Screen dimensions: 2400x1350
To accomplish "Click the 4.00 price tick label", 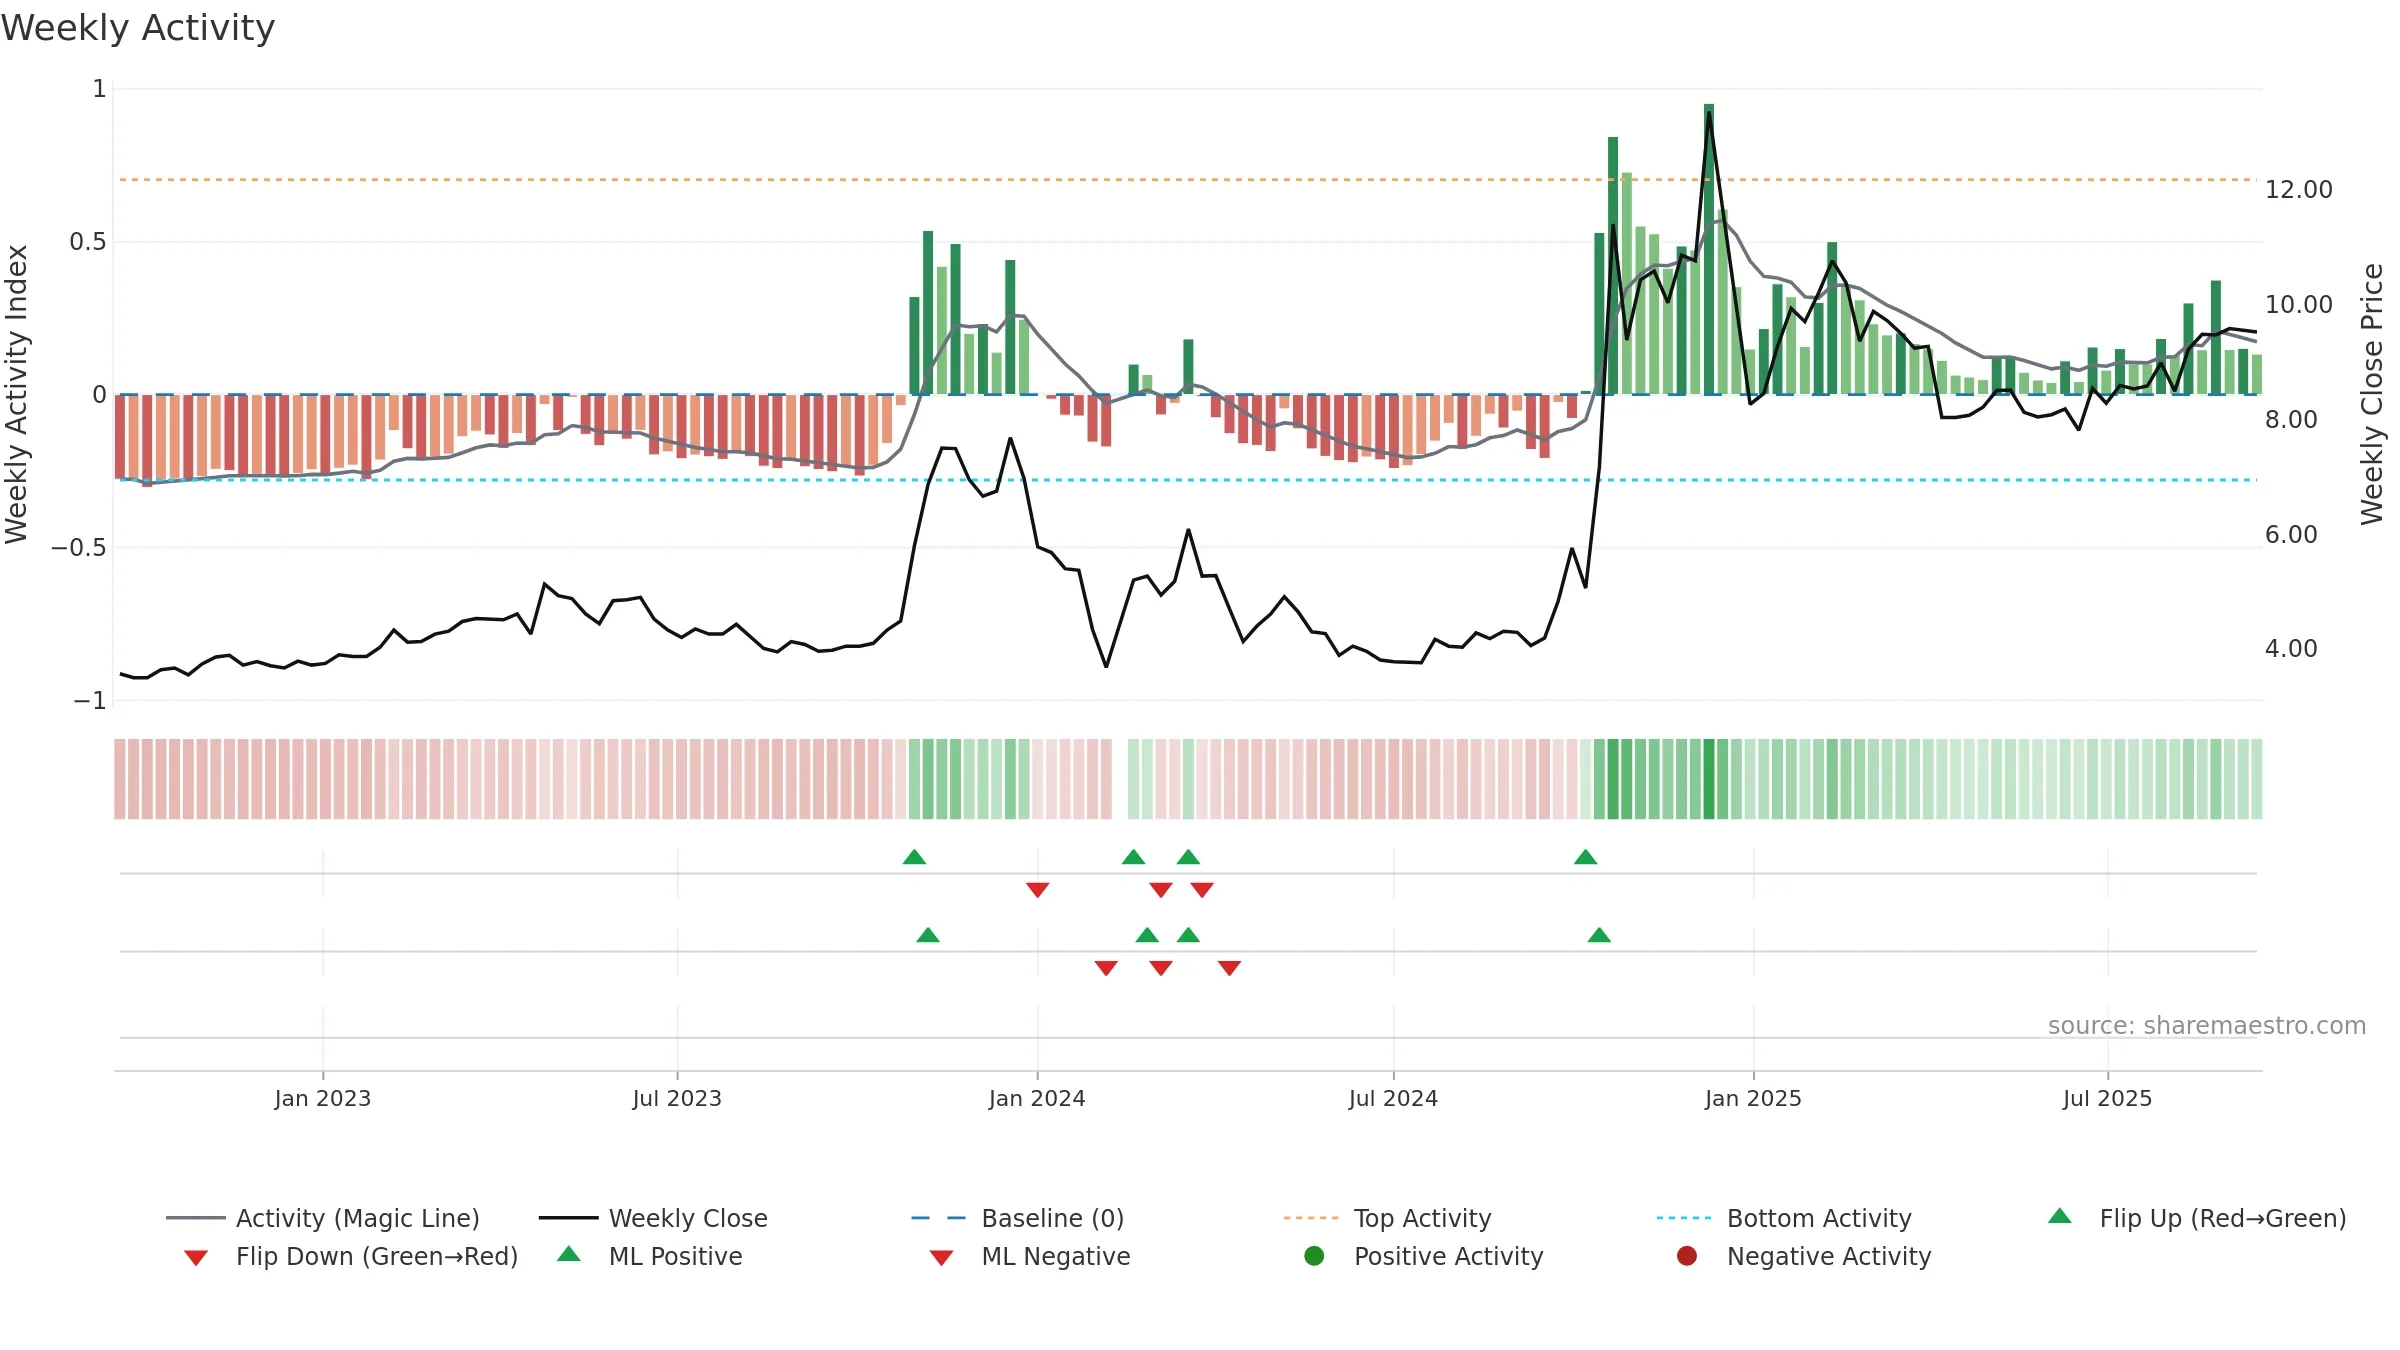I will click(2291, 648).
